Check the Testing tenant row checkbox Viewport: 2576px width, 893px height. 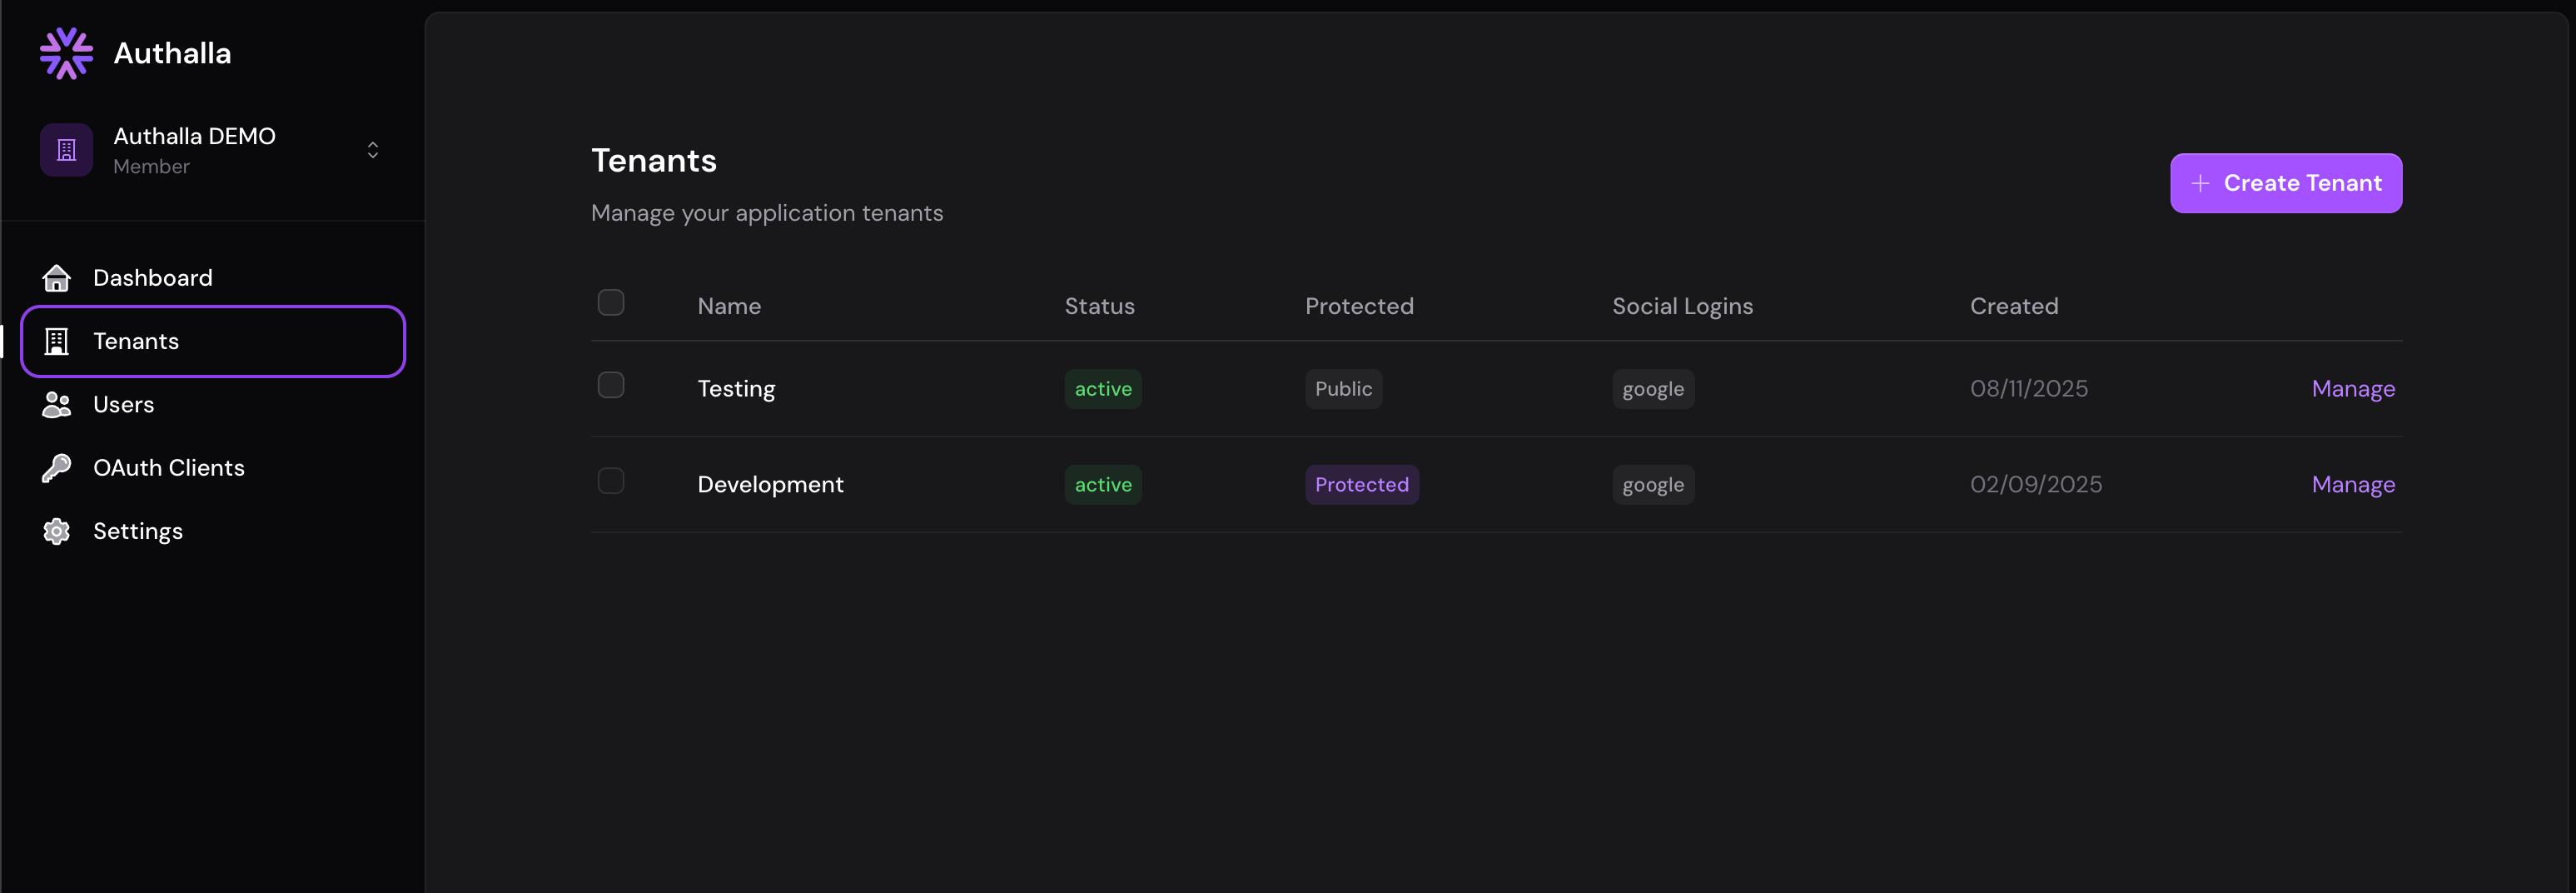[x=611, y=385]
